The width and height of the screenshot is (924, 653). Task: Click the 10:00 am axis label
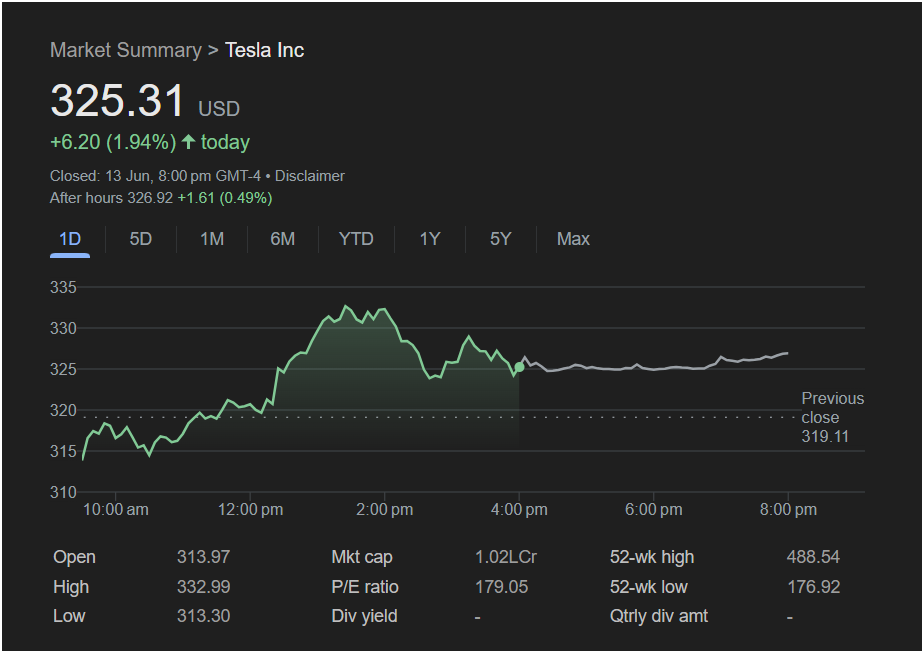click(116, 510)
